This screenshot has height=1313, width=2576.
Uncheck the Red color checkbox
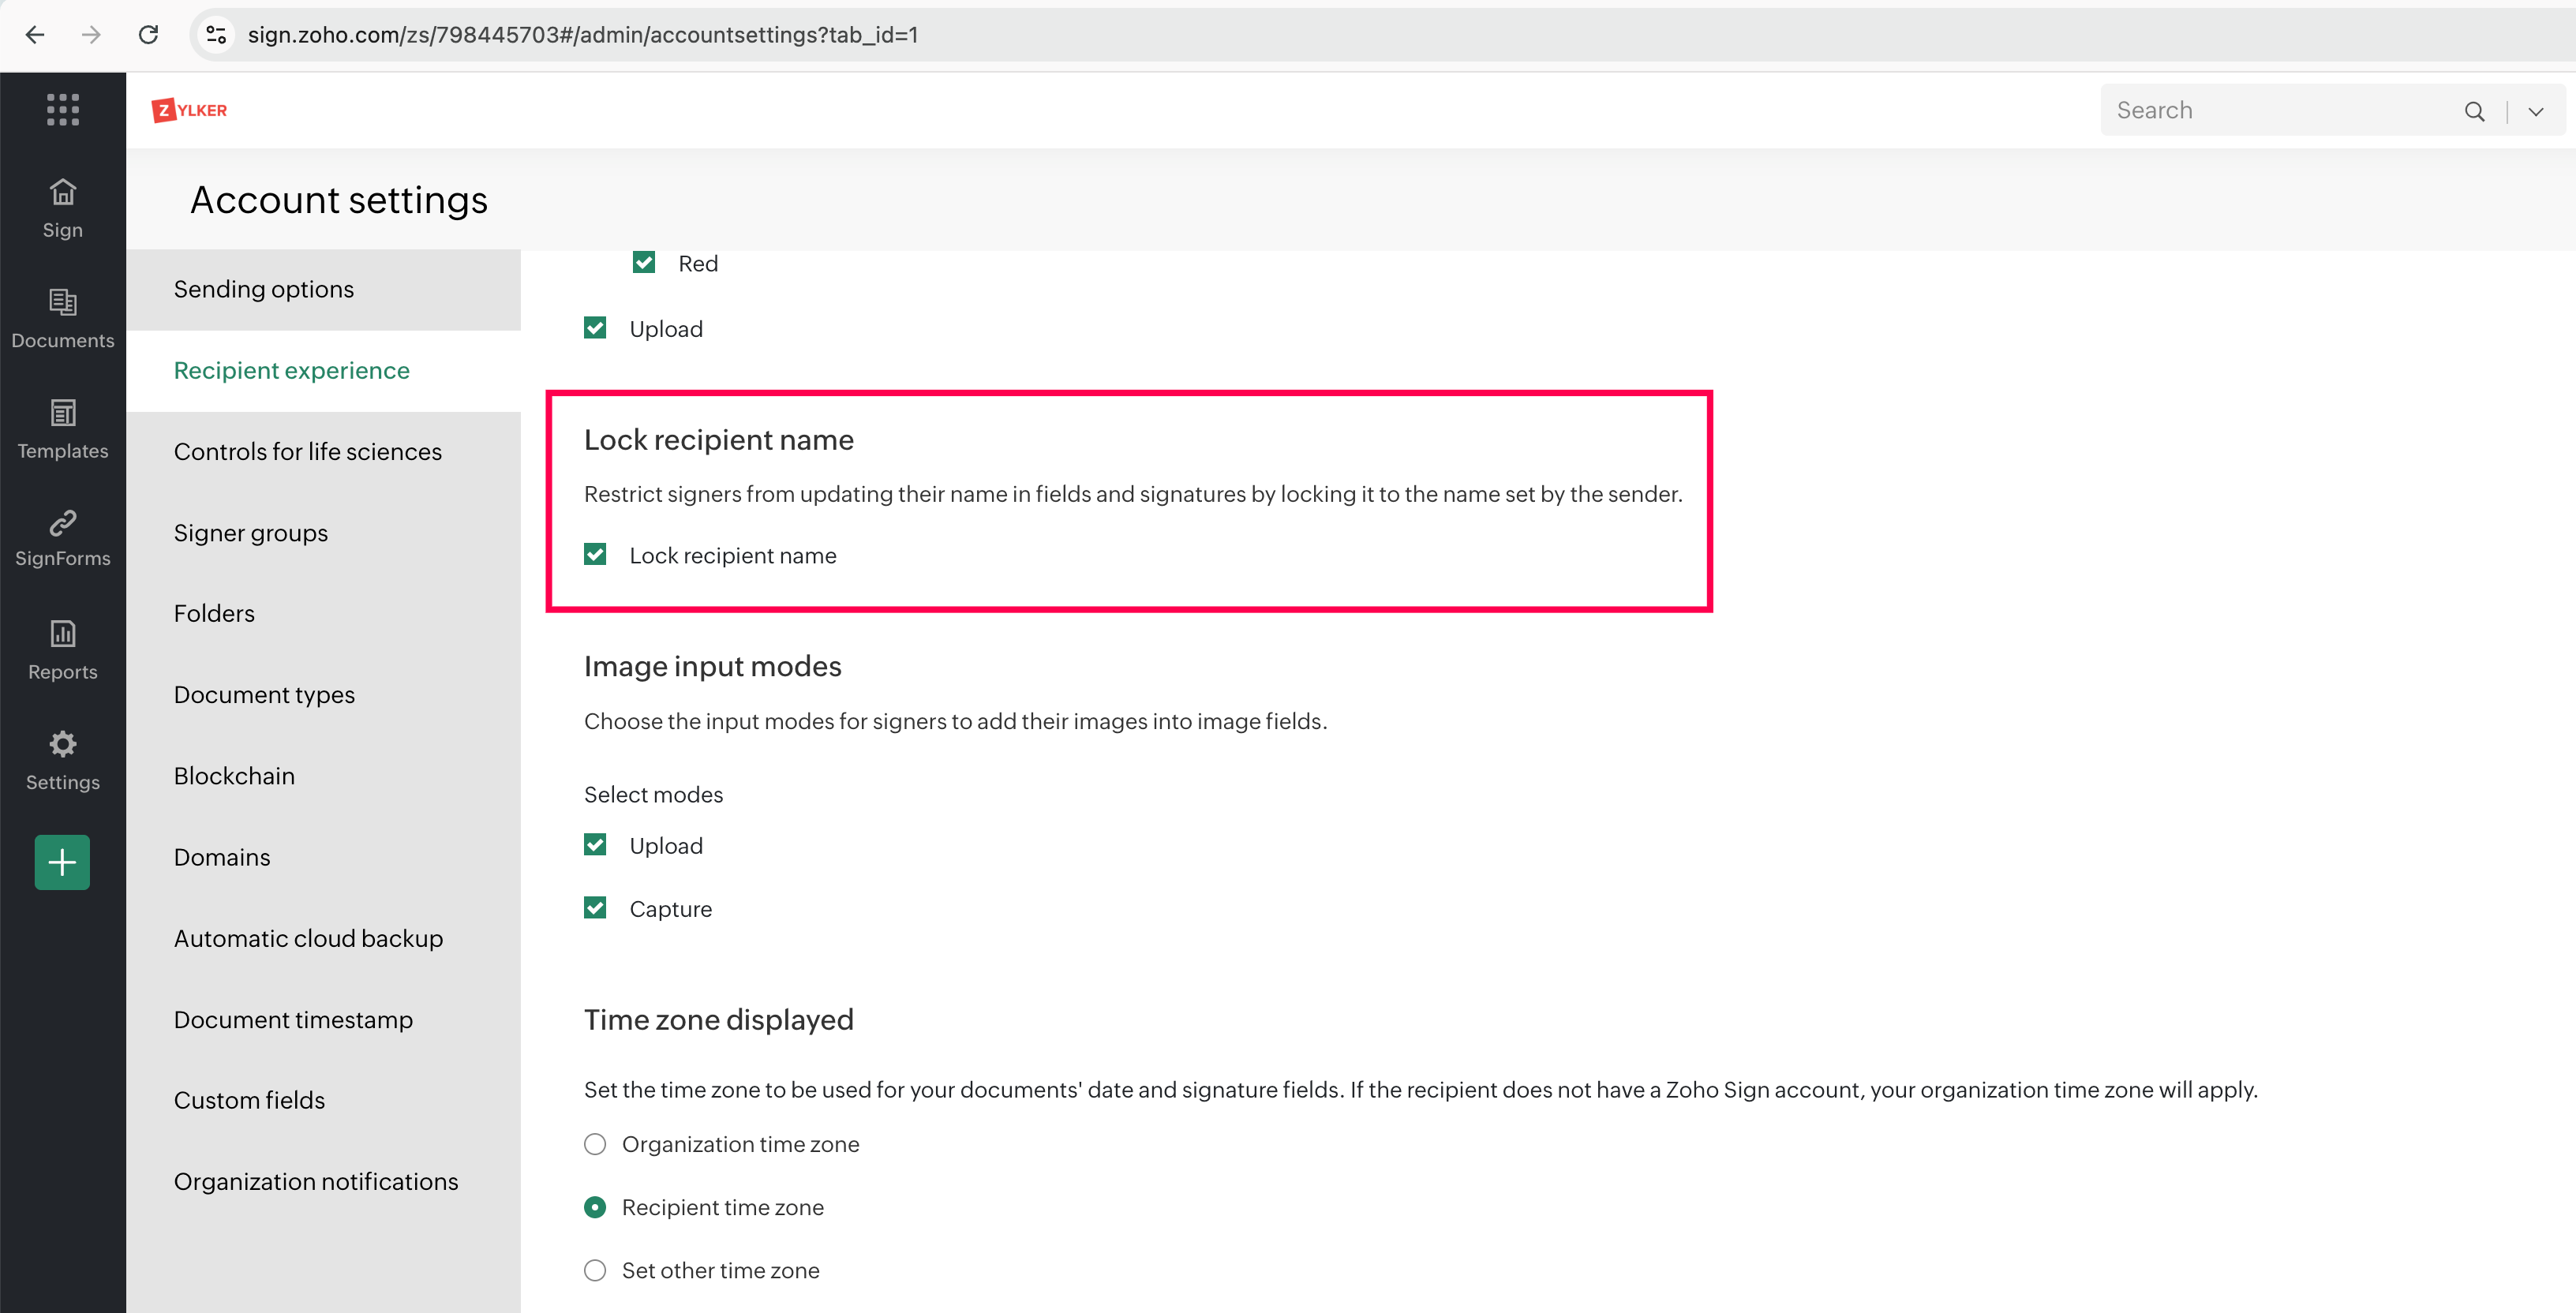[644, 263]
